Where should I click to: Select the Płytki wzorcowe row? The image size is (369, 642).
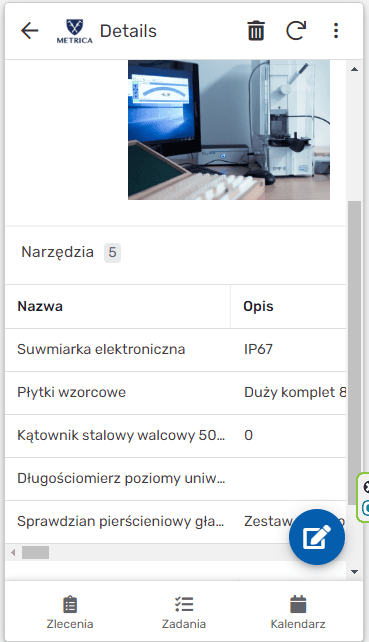176,392
